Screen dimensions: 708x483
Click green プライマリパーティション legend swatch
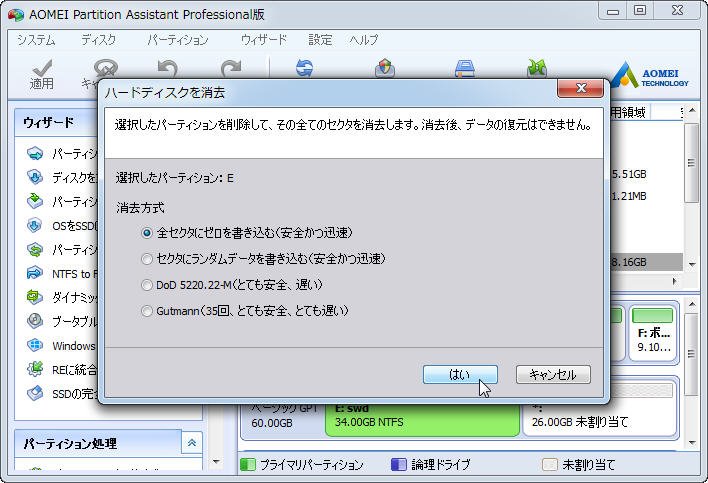point(247,464)
